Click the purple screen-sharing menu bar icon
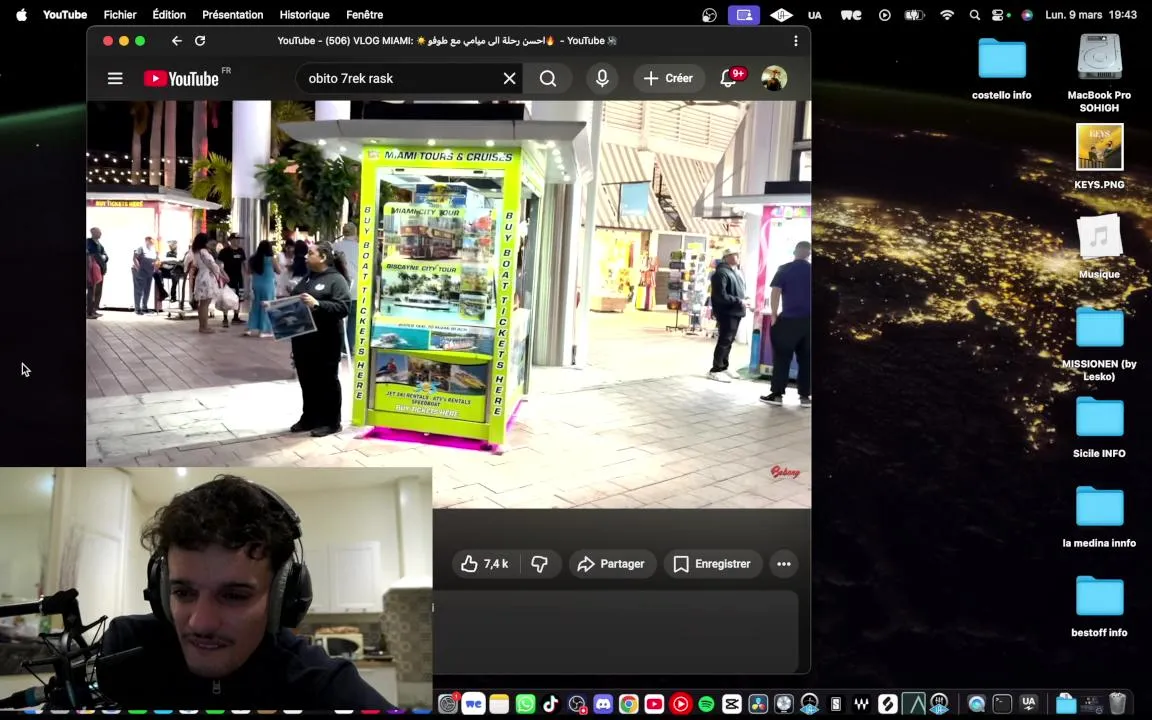The image size is (1152, 720). coord(744,15)
